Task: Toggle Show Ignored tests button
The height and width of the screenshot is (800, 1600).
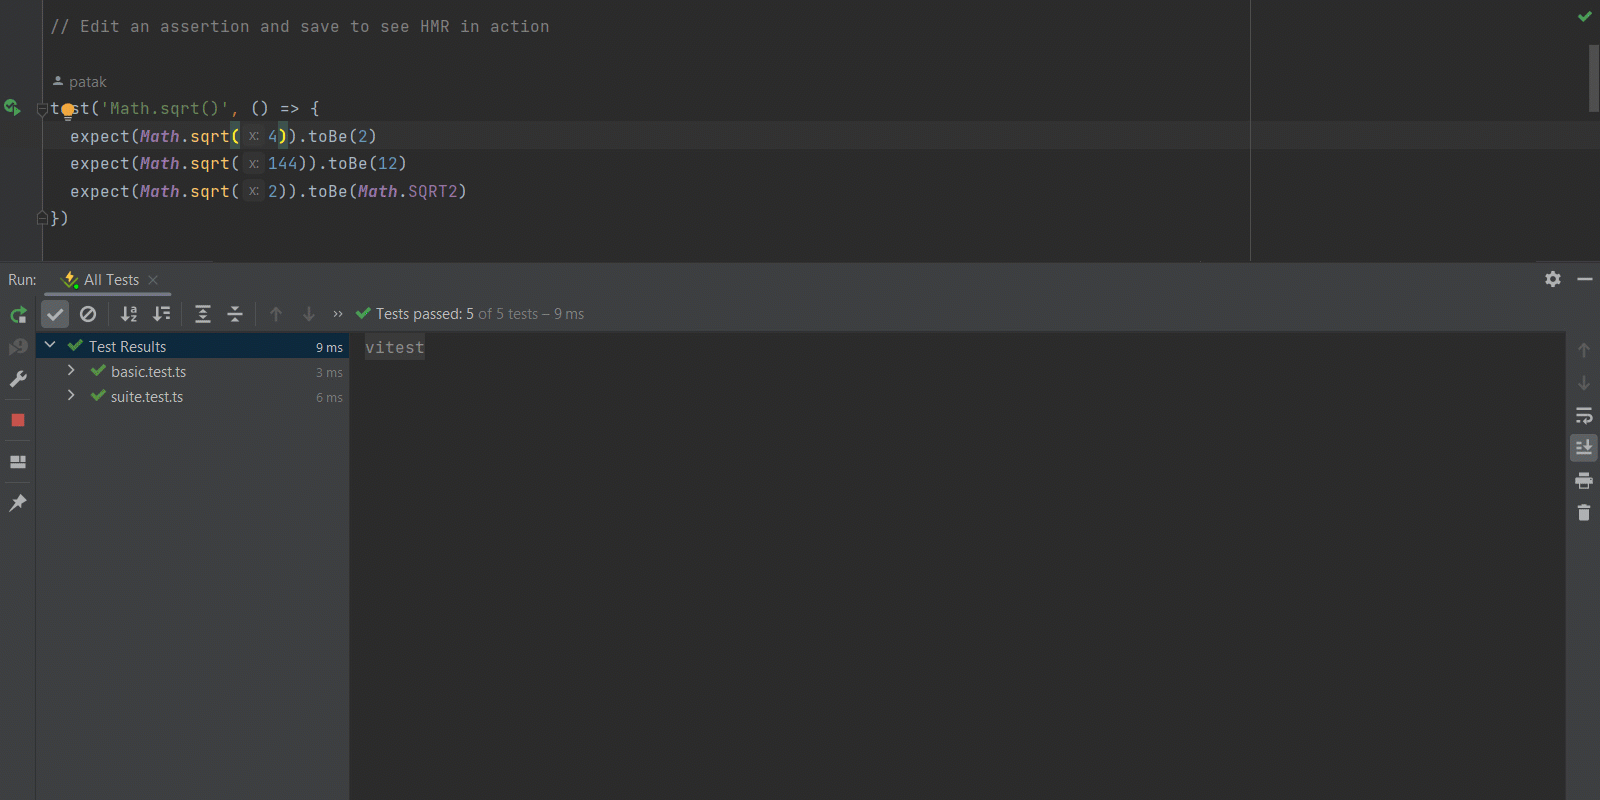Action: point(88,314)
